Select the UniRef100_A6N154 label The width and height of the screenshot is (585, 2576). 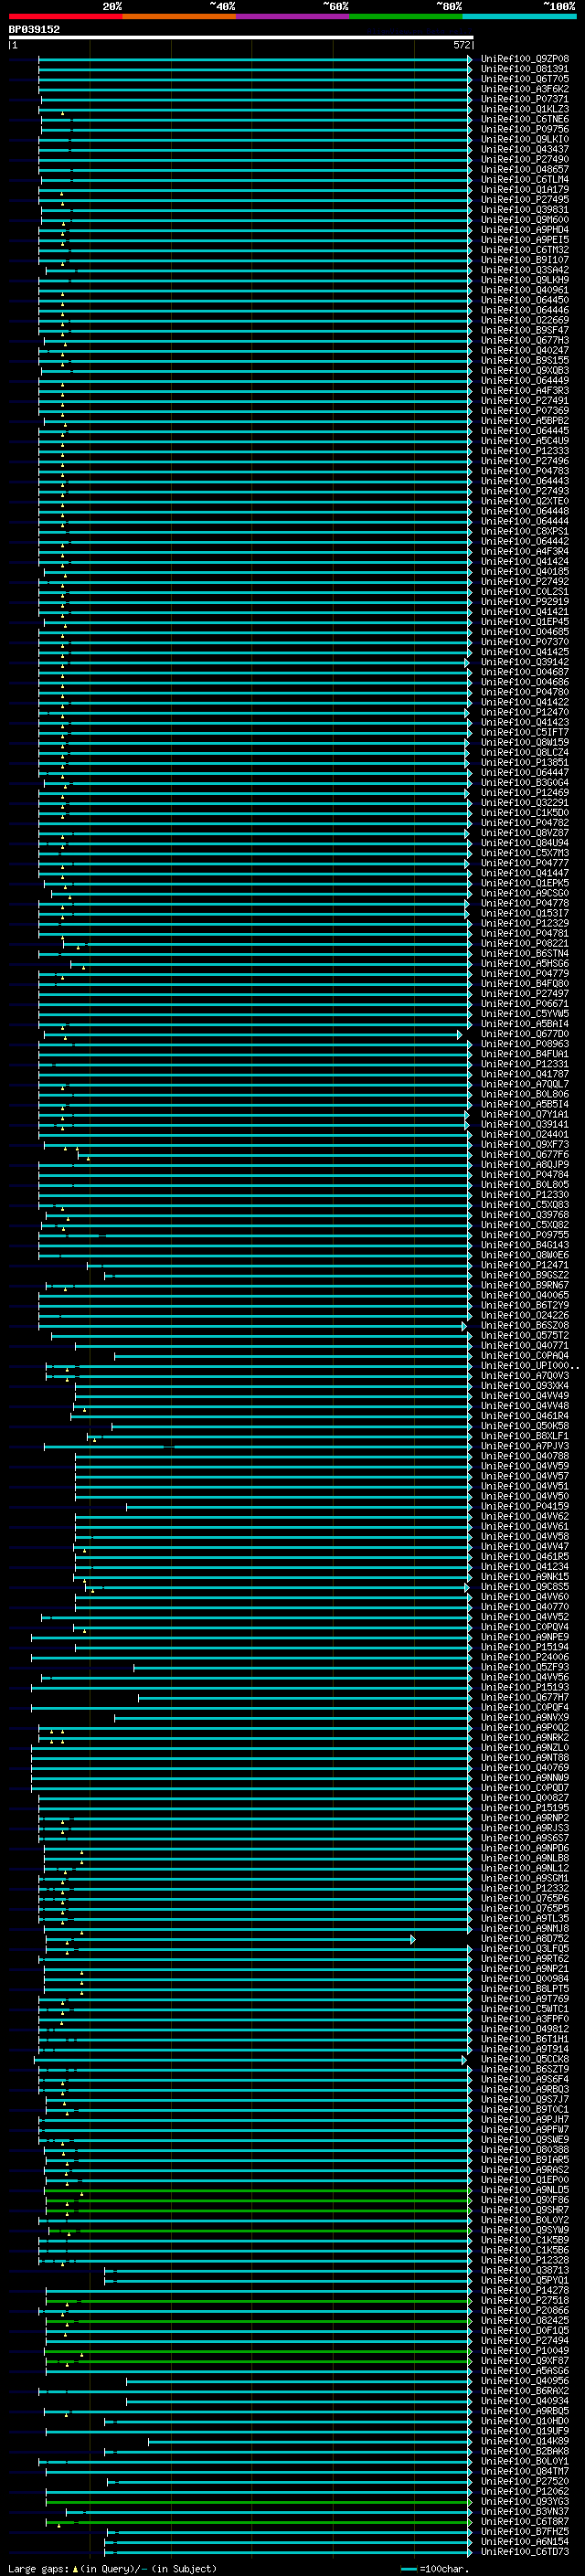tap(525, 2541)
